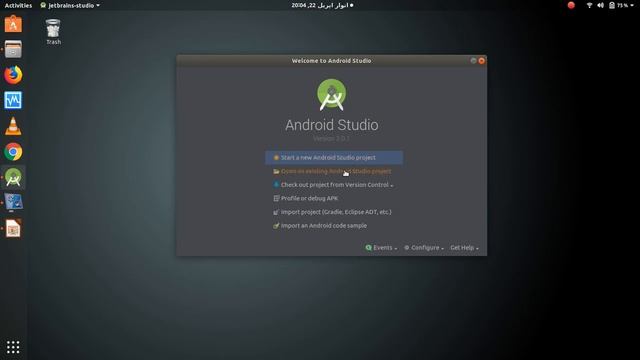Open the Events dropdown
The height and width of the screenshot is (360, 640).
(381, 248)
